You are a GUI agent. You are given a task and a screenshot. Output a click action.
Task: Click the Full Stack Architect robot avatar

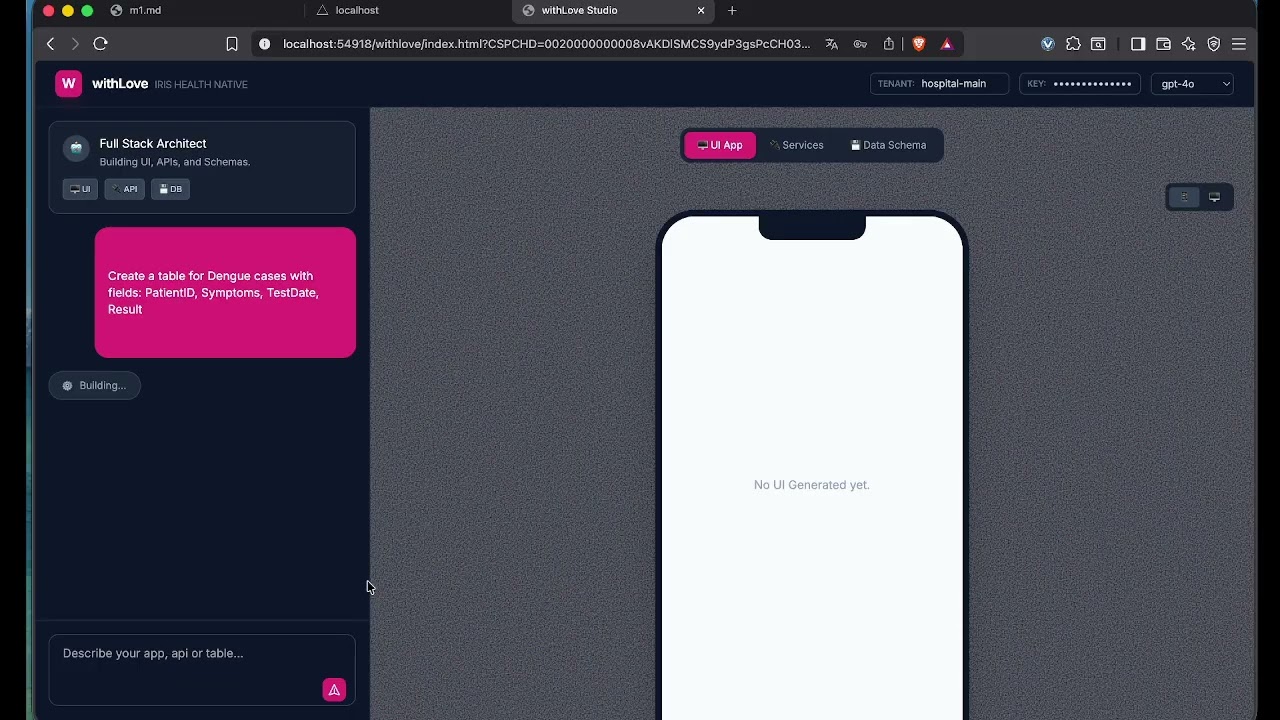(76, 148)
